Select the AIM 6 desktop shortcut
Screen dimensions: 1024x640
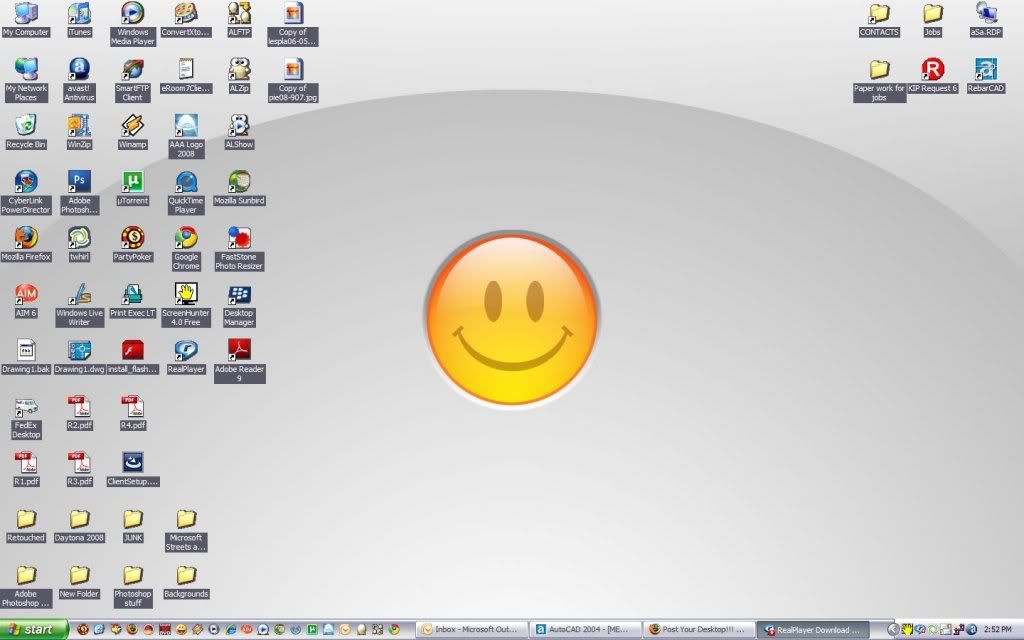pyautogui.click(x=25, y=300)
